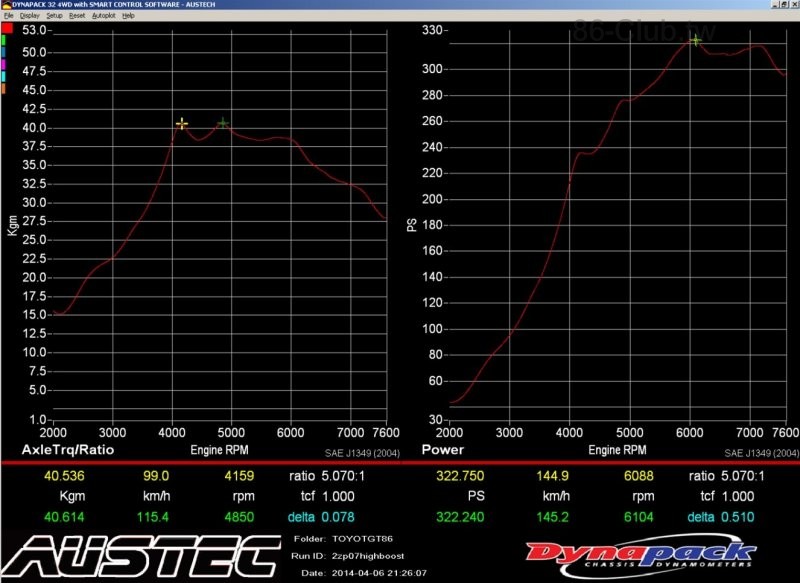Select the orange run color swatch
800x583 pixels.
click(4, 89)
